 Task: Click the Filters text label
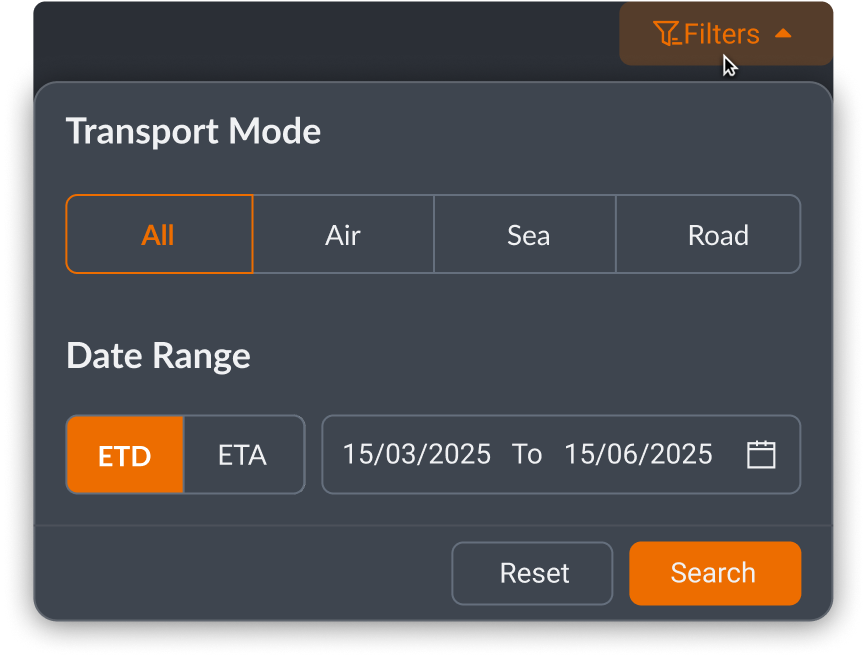coord(722,34)
